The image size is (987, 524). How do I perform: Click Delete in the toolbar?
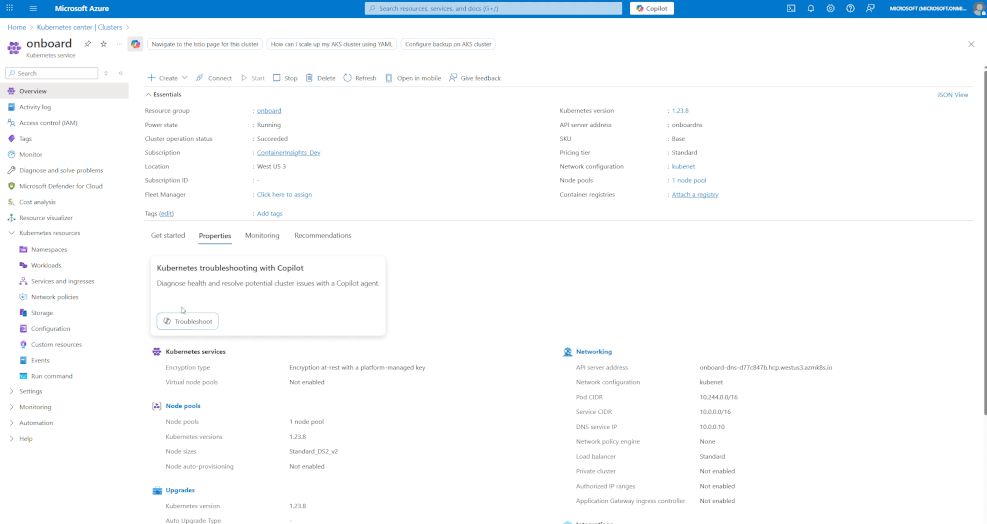[x=320, y=78]
